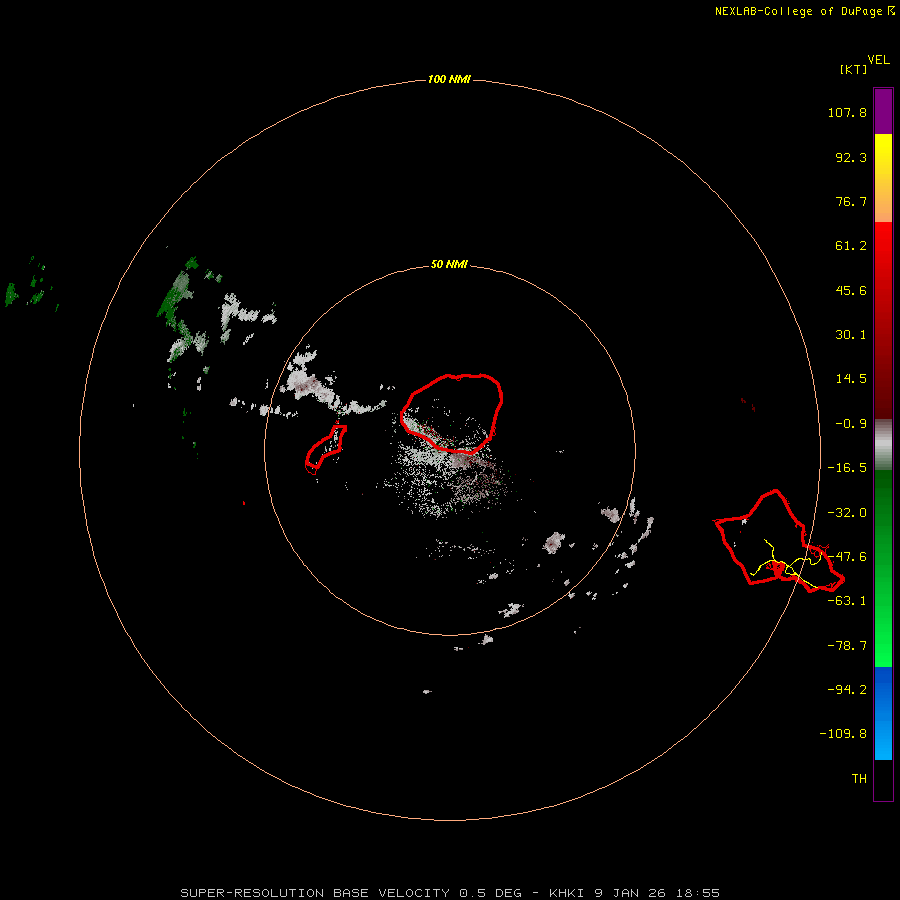
Task: Select the 92.3 legend value
Action: (x=851, y=157)
